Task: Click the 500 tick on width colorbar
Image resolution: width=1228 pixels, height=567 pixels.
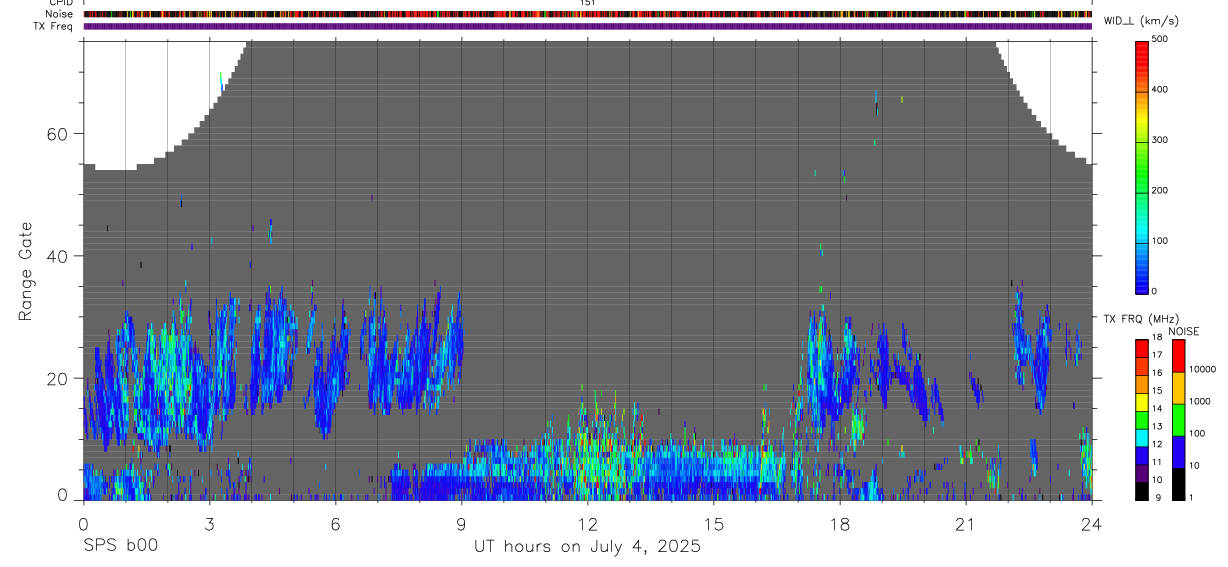Action: click(x=1161, y=39)
